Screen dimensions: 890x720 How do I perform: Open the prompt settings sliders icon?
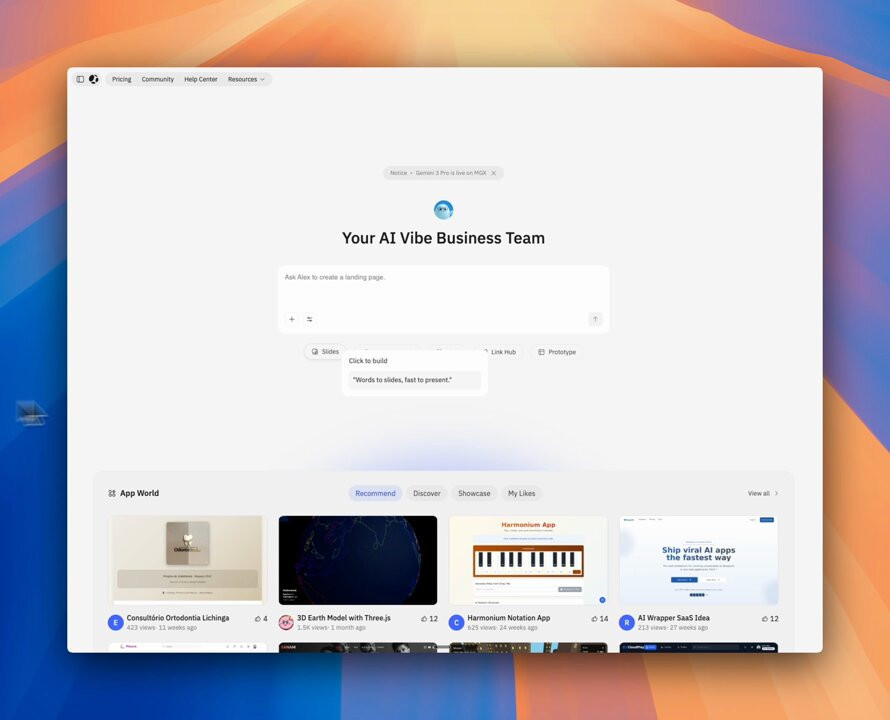pyautogui.click(x=309, y=319)
